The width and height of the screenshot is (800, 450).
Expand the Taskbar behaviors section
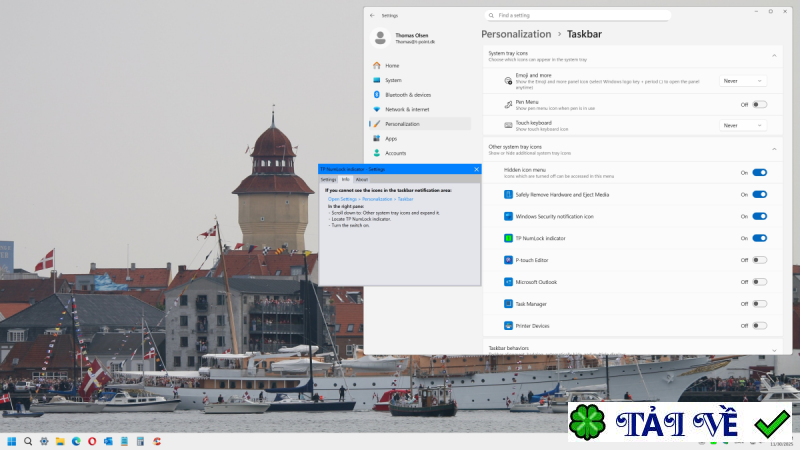tap(774, 350)
